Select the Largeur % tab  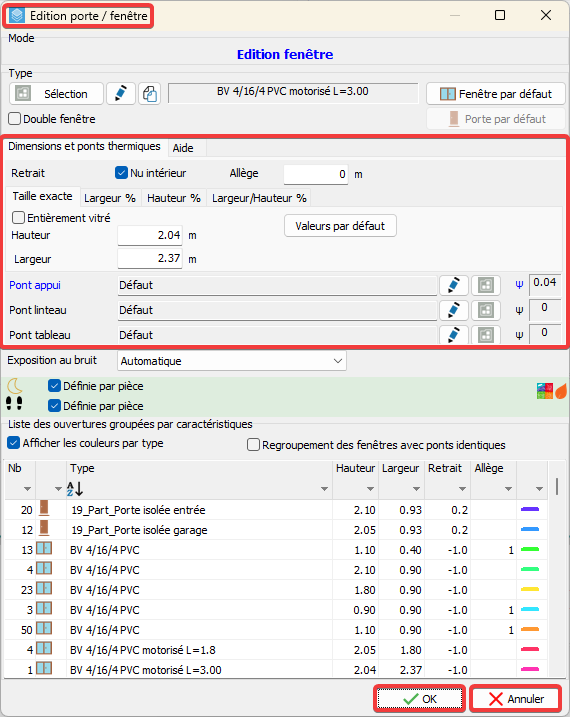pos(110,198)
